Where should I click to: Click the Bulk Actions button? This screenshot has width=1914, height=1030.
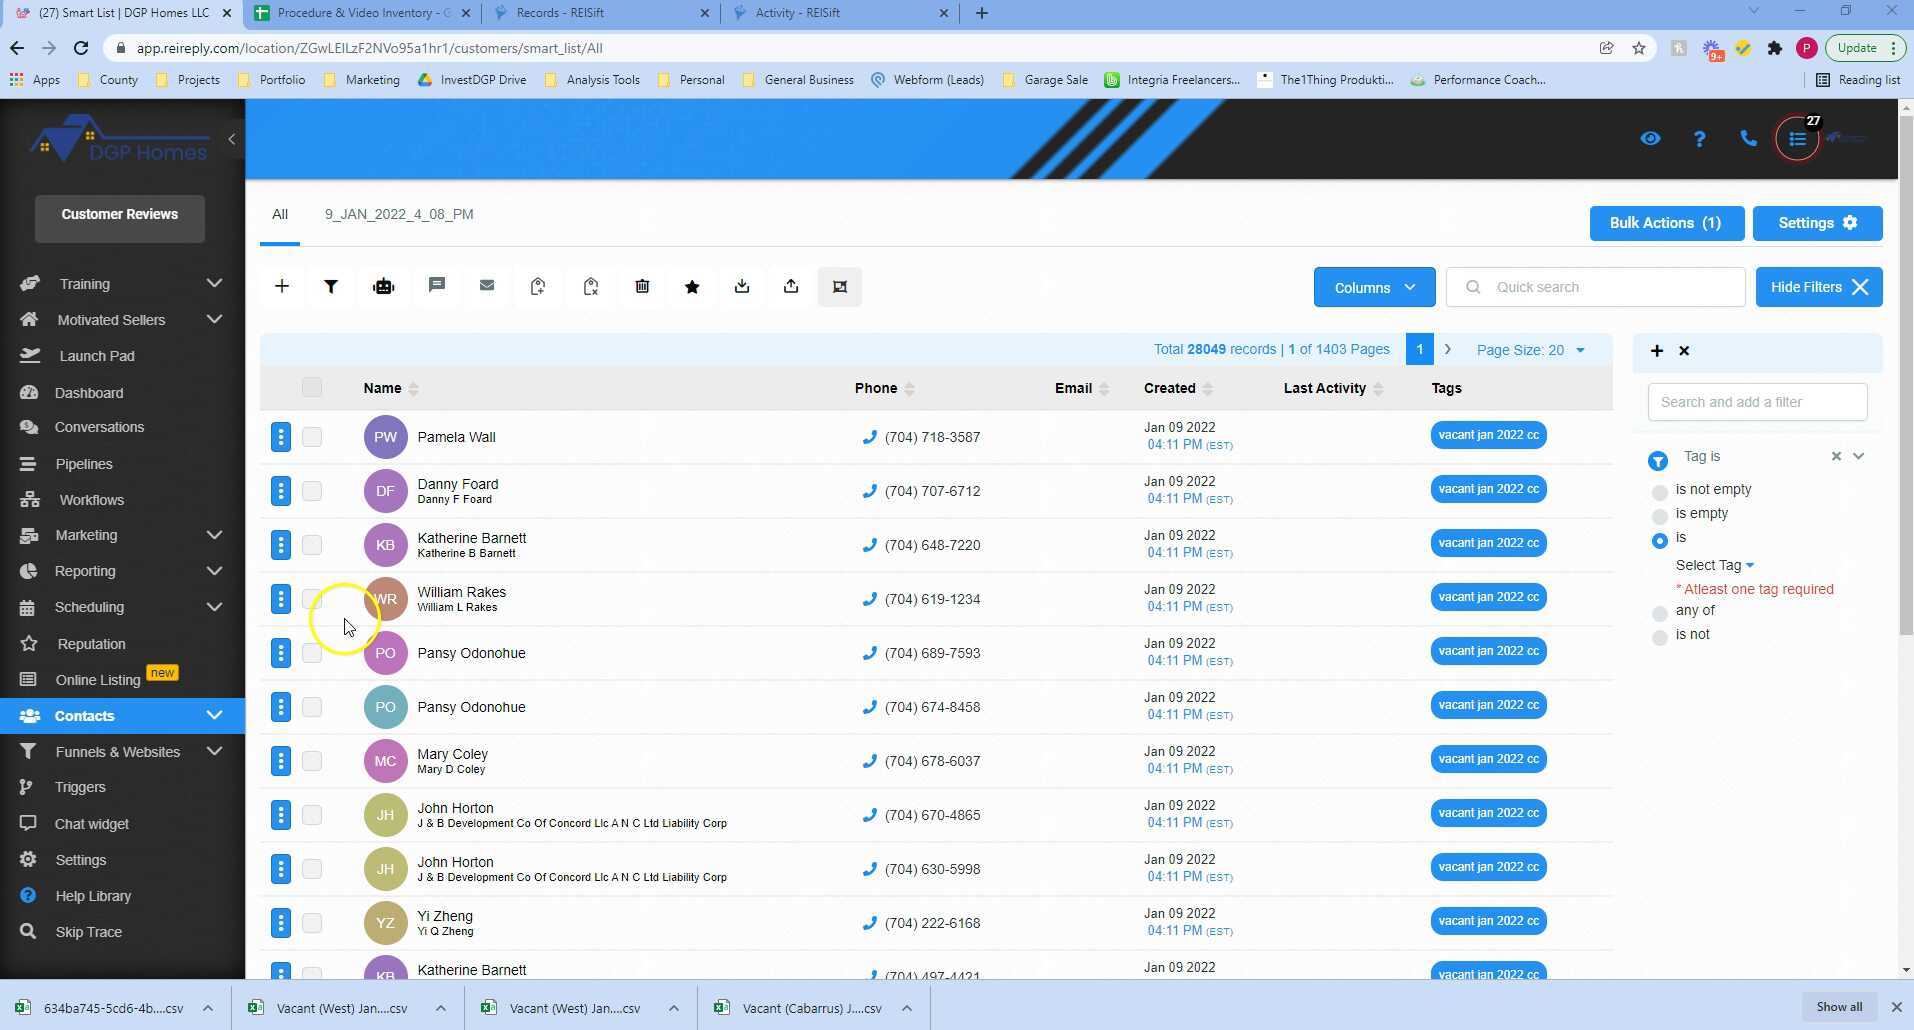point(1664,222)
